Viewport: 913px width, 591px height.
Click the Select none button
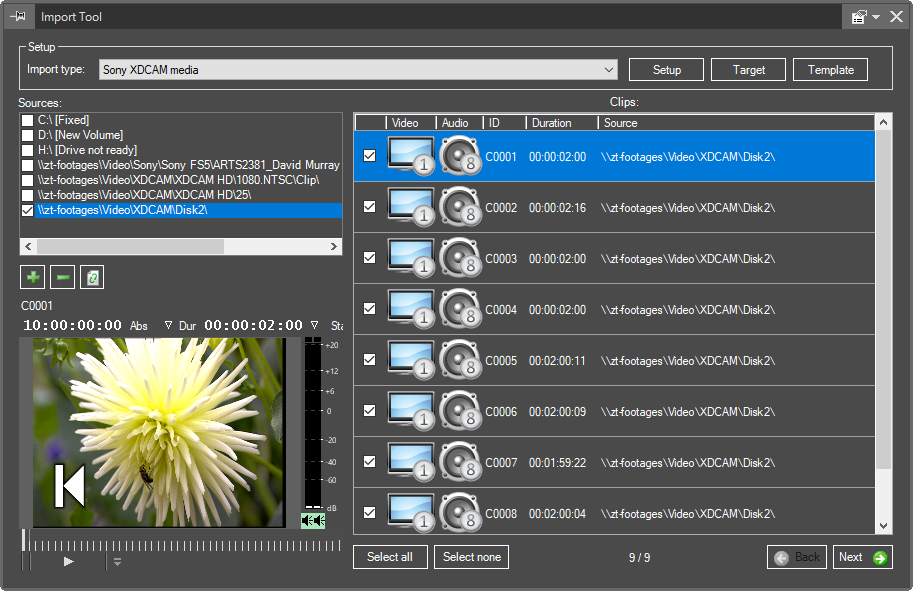click(471, 557)
